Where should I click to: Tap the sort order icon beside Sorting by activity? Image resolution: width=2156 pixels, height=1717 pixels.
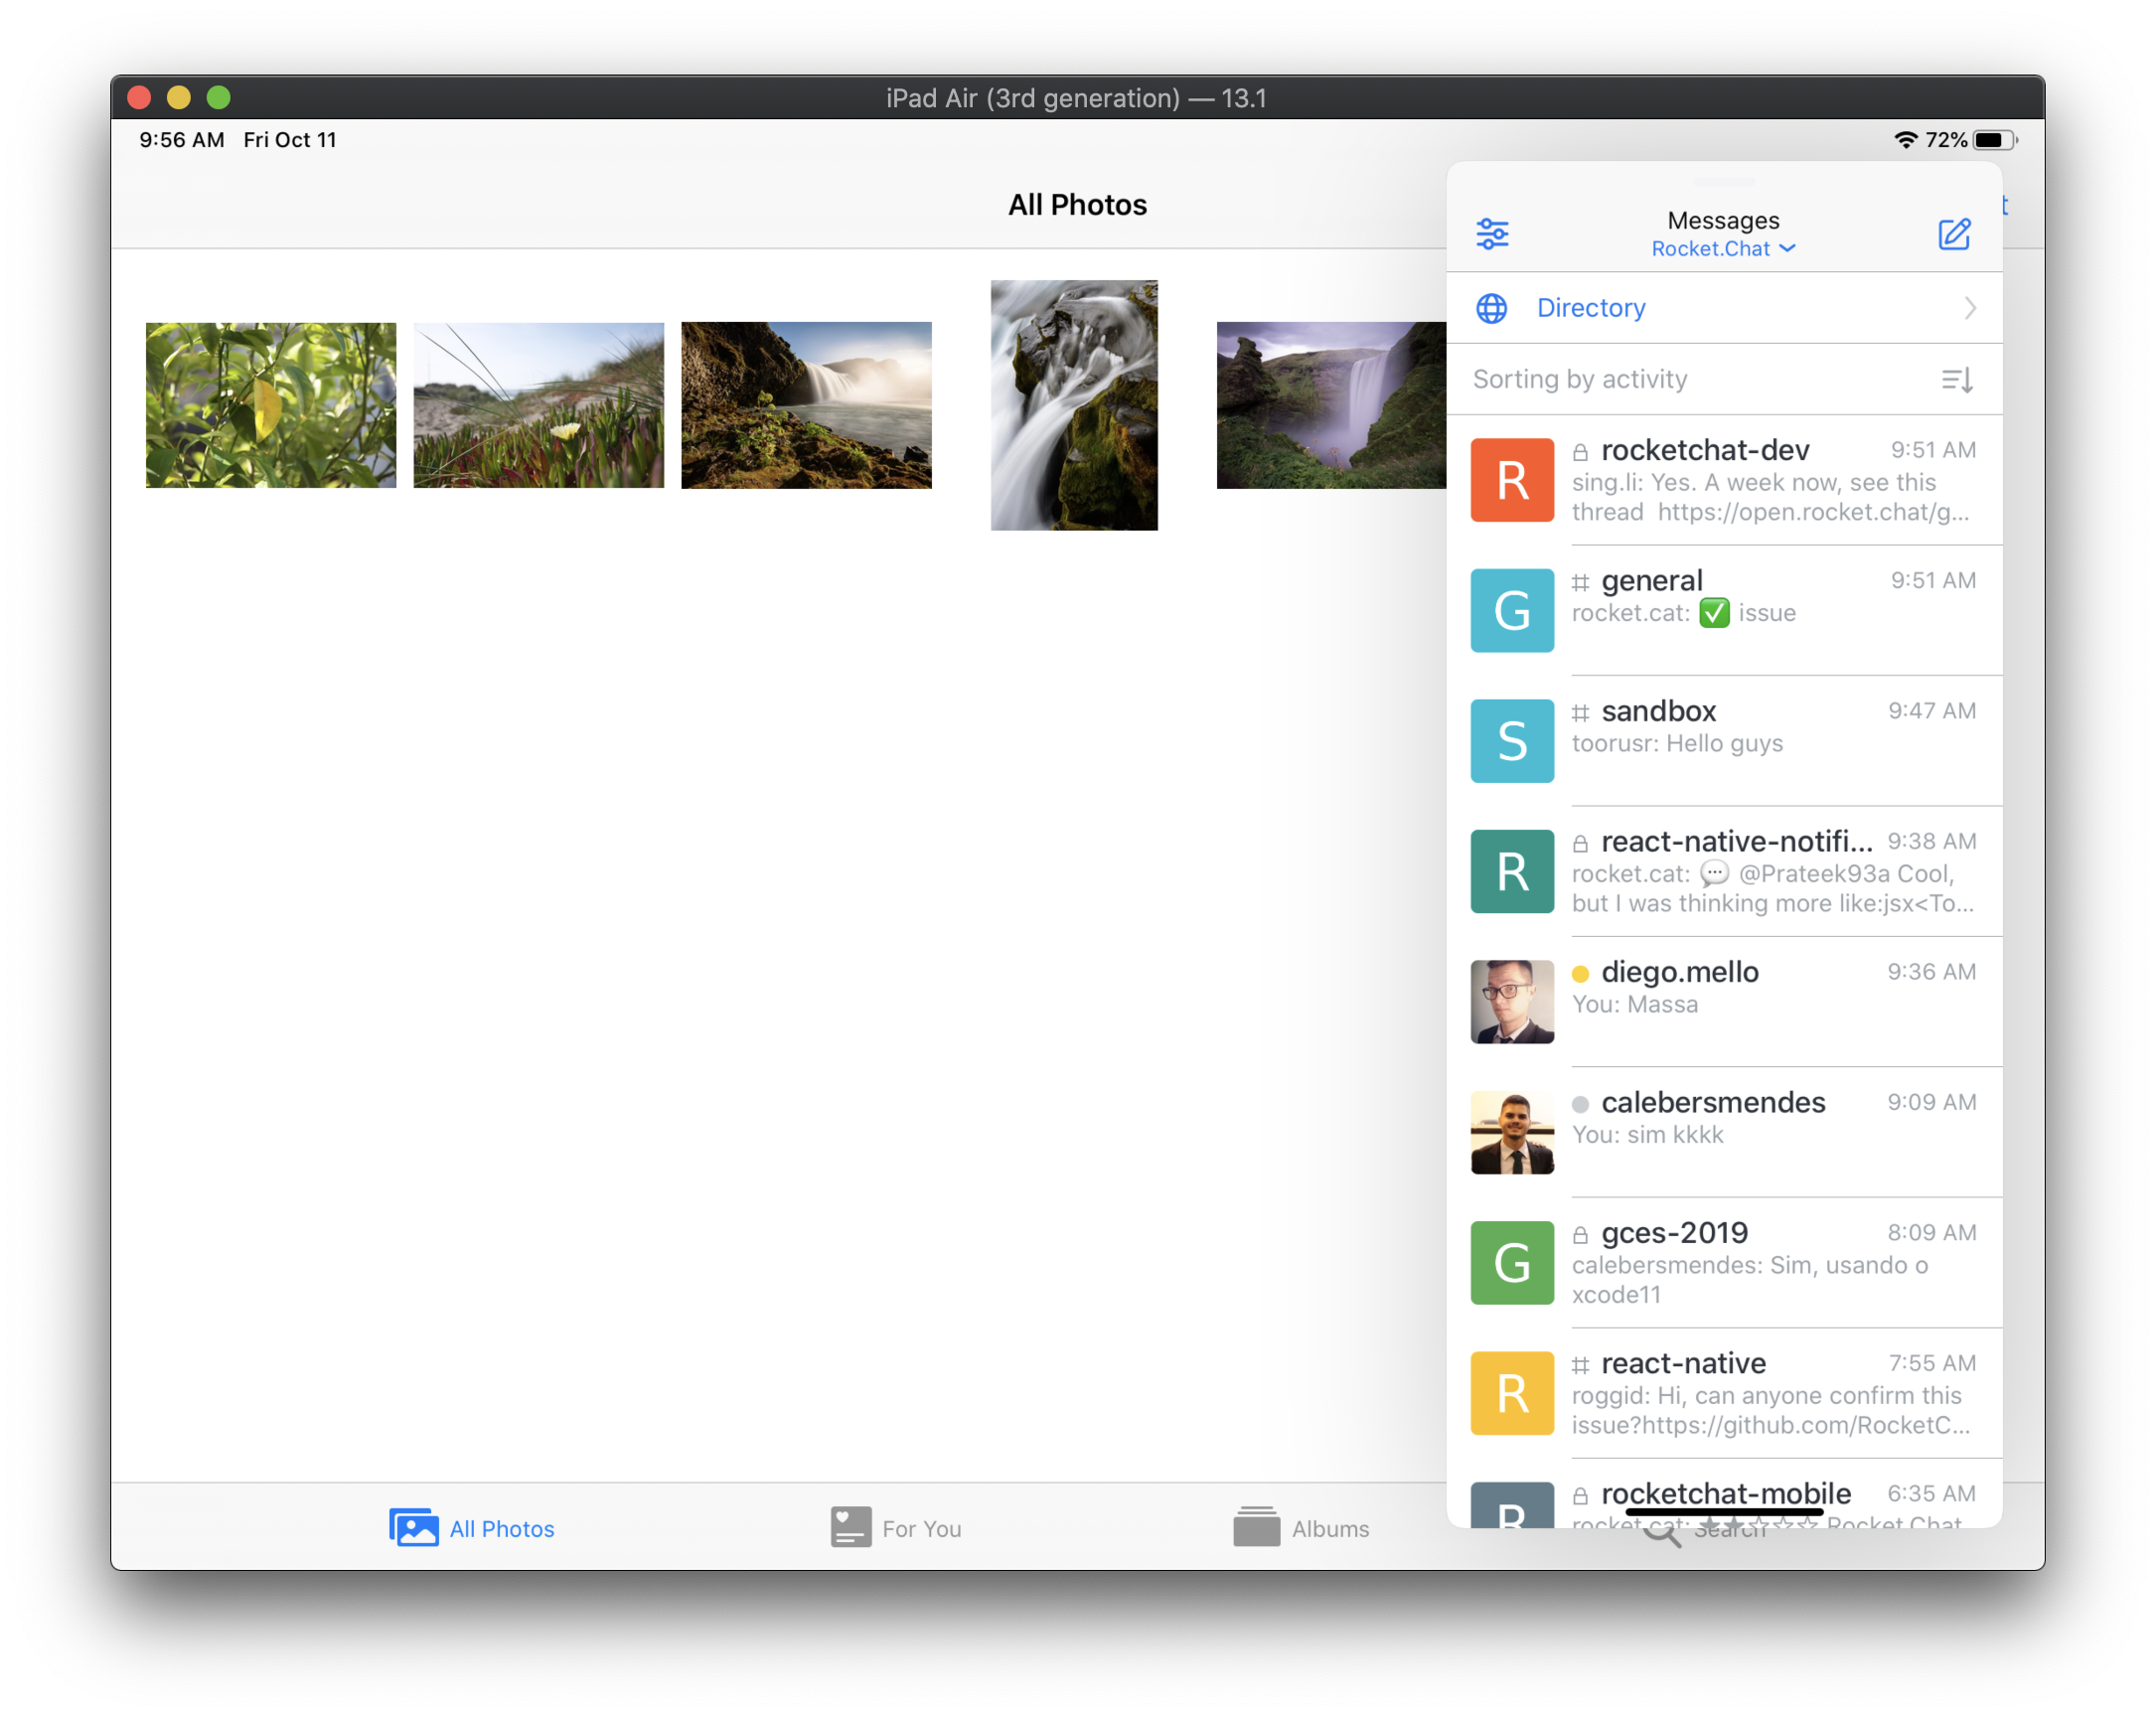click(x=1956, y=380)
